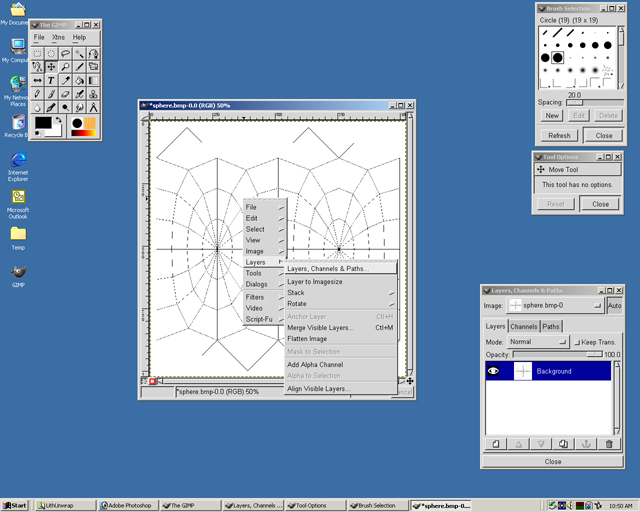
Task: Delete layer with the trash can icon
Action: point(609,444)
